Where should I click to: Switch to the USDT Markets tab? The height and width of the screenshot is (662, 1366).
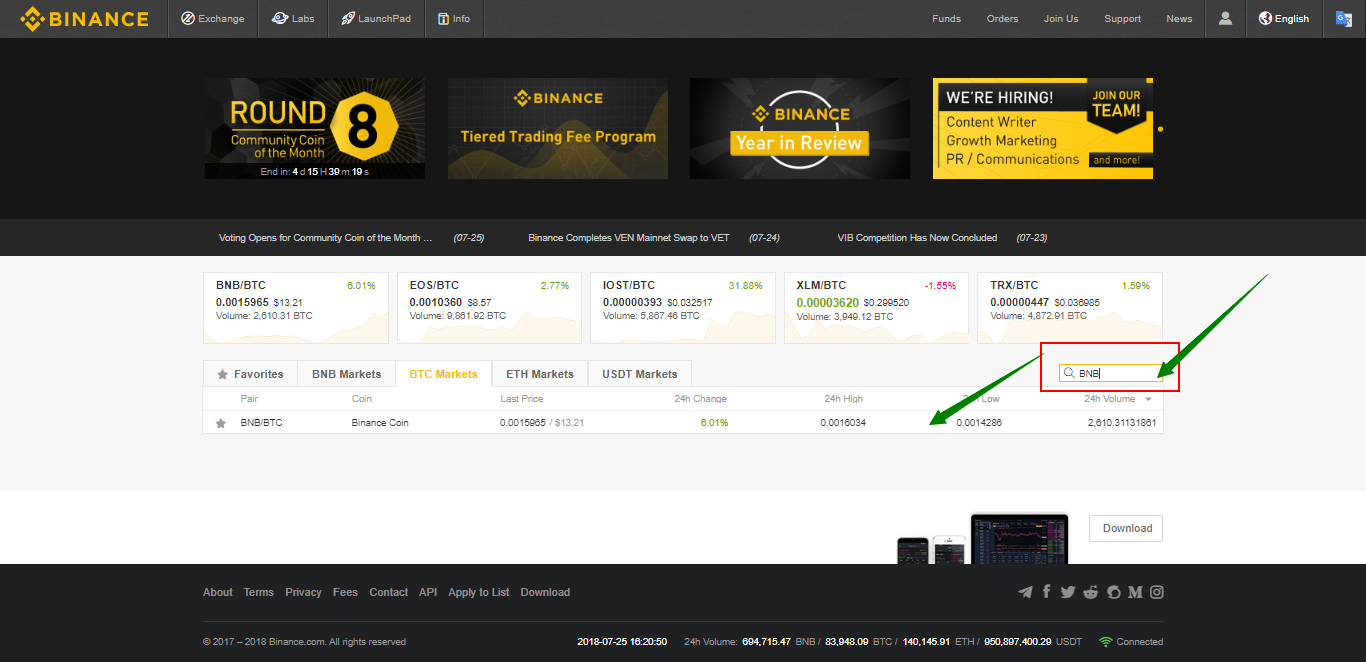tap(640, 374)
